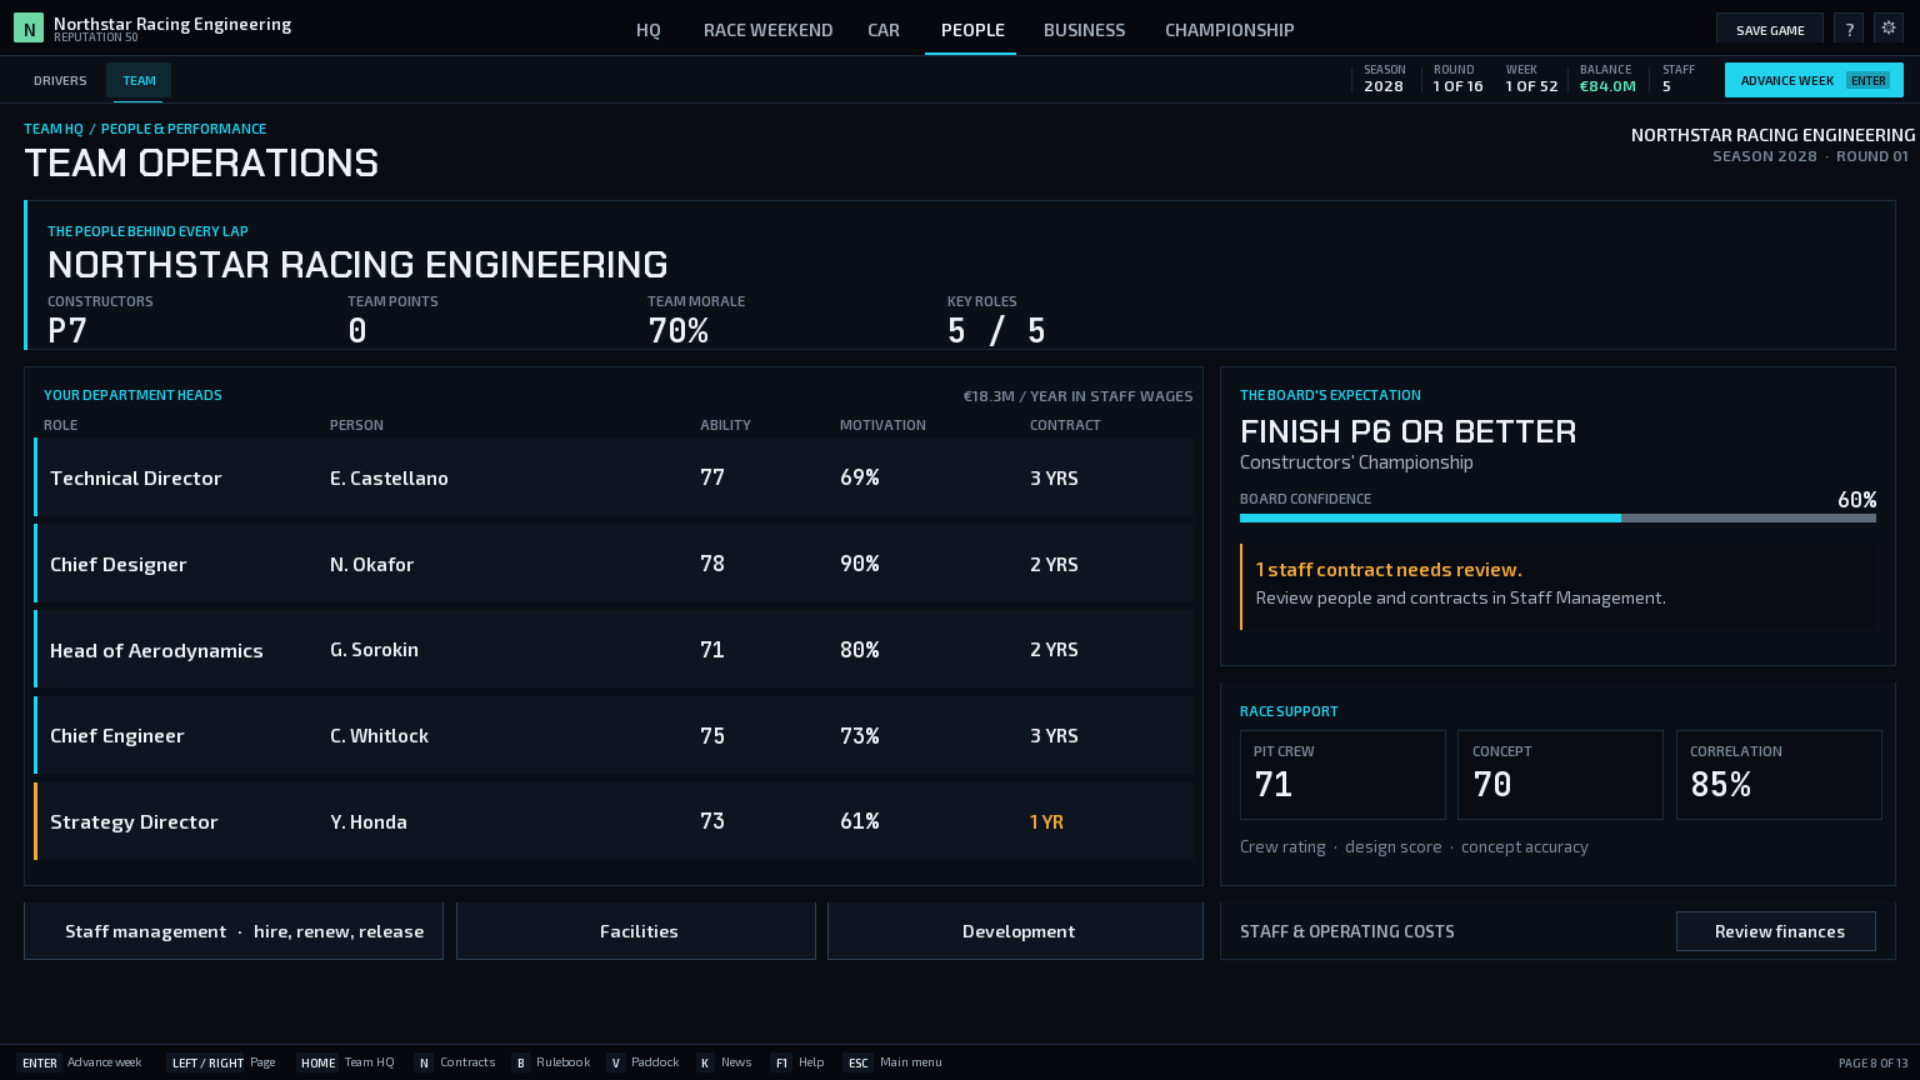Click the staff contract needs review alert
The width and height of the screenshot is (1920, 1080).
[x=1558, y=587]
